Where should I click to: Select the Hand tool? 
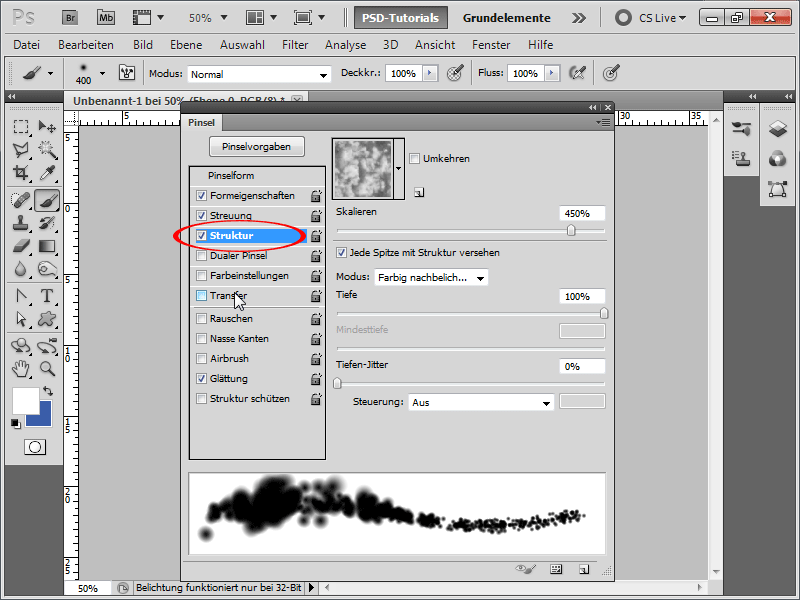[x=21, y=368]
